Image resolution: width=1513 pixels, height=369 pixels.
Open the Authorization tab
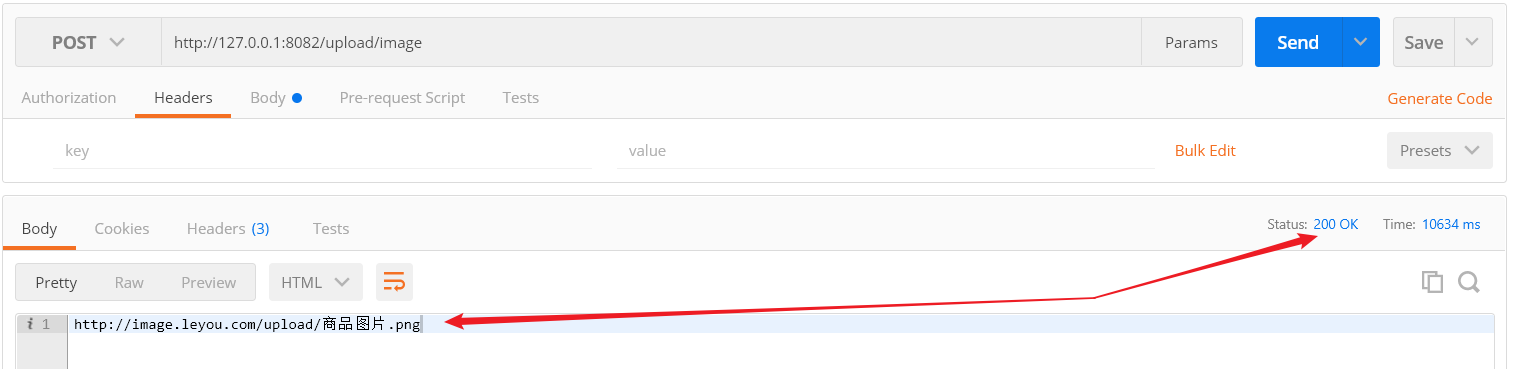(x=69, y=97)
